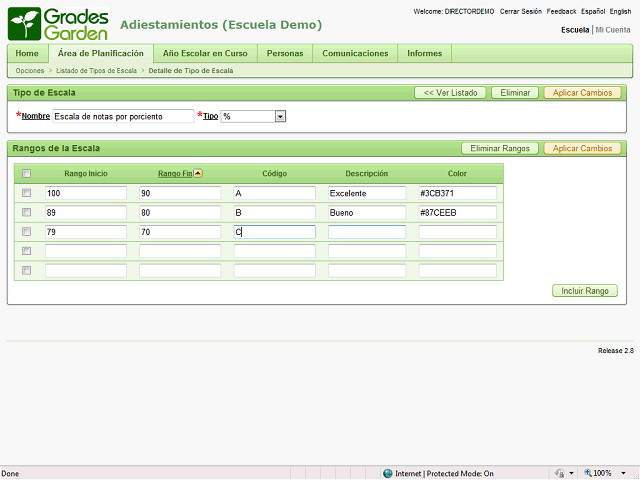640x480 pixels.
Task: Open the Mi Cuenta link
Action: pos(613,30)
